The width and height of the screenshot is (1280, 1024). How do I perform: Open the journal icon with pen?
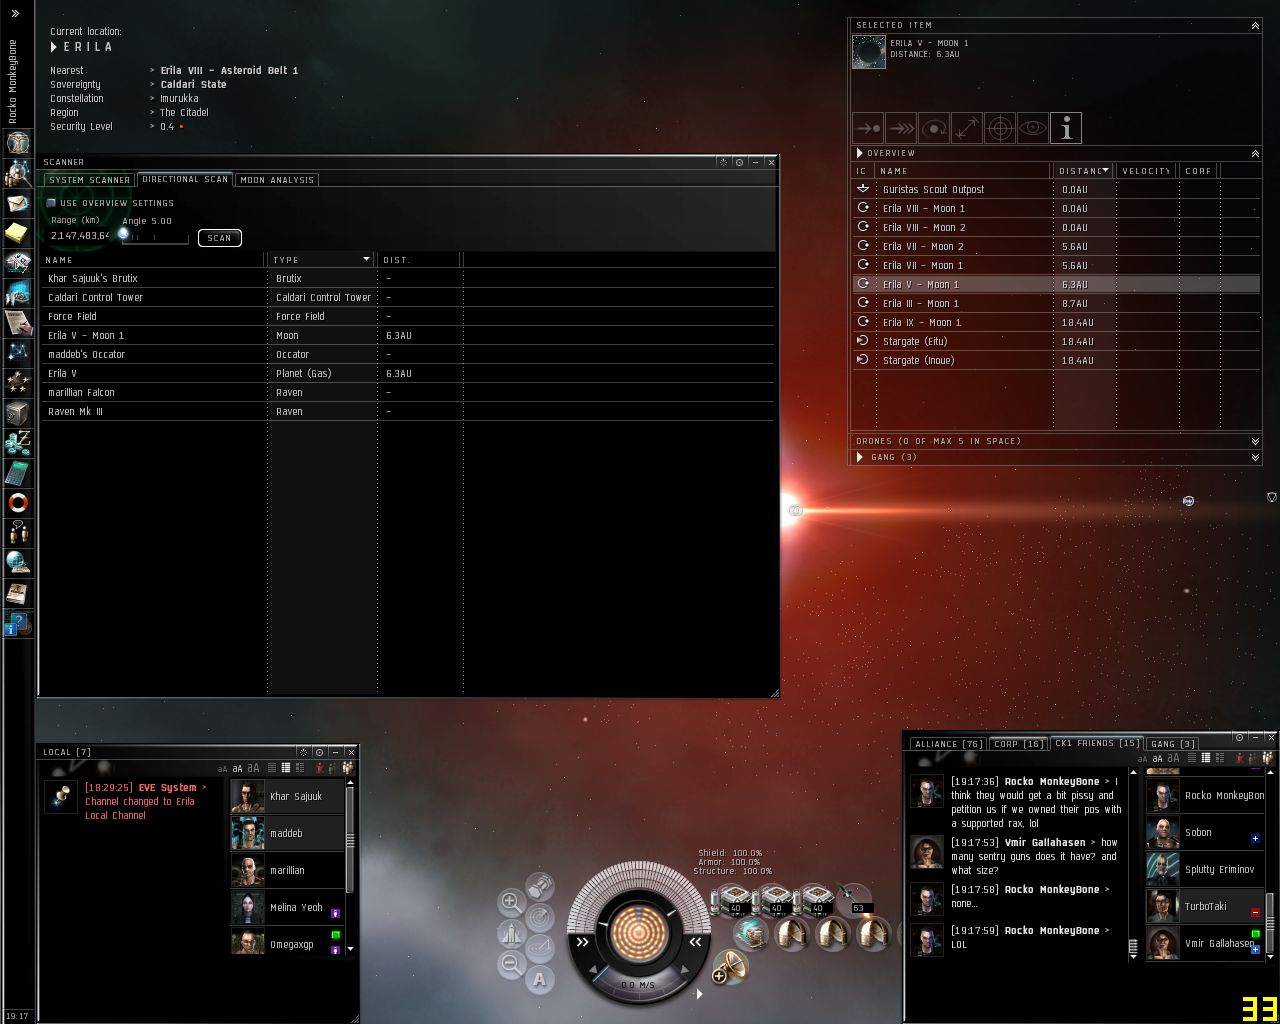point(18,322)
